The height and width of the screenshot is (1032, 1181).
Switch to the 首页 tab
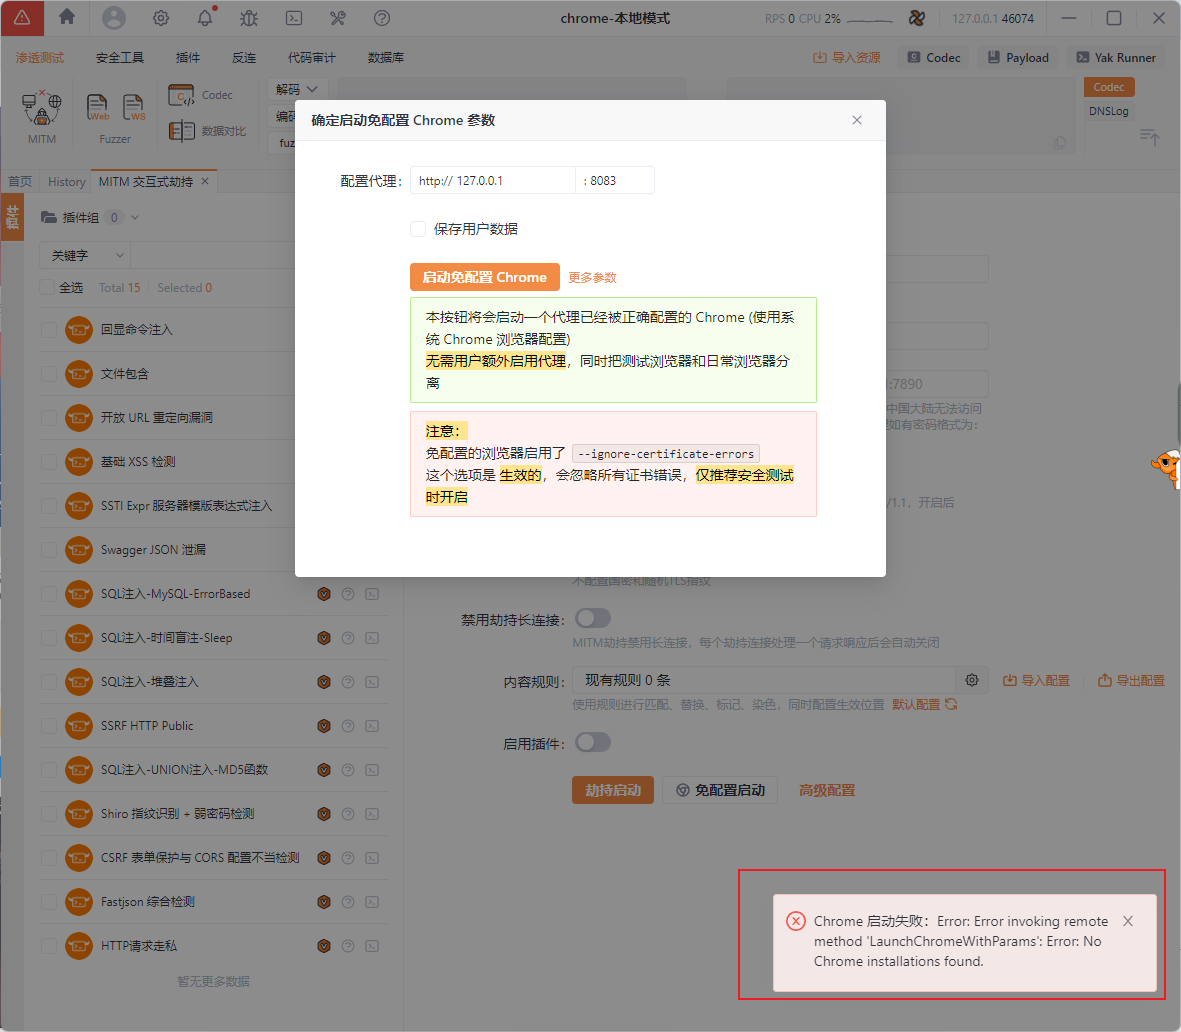point(20,182)
